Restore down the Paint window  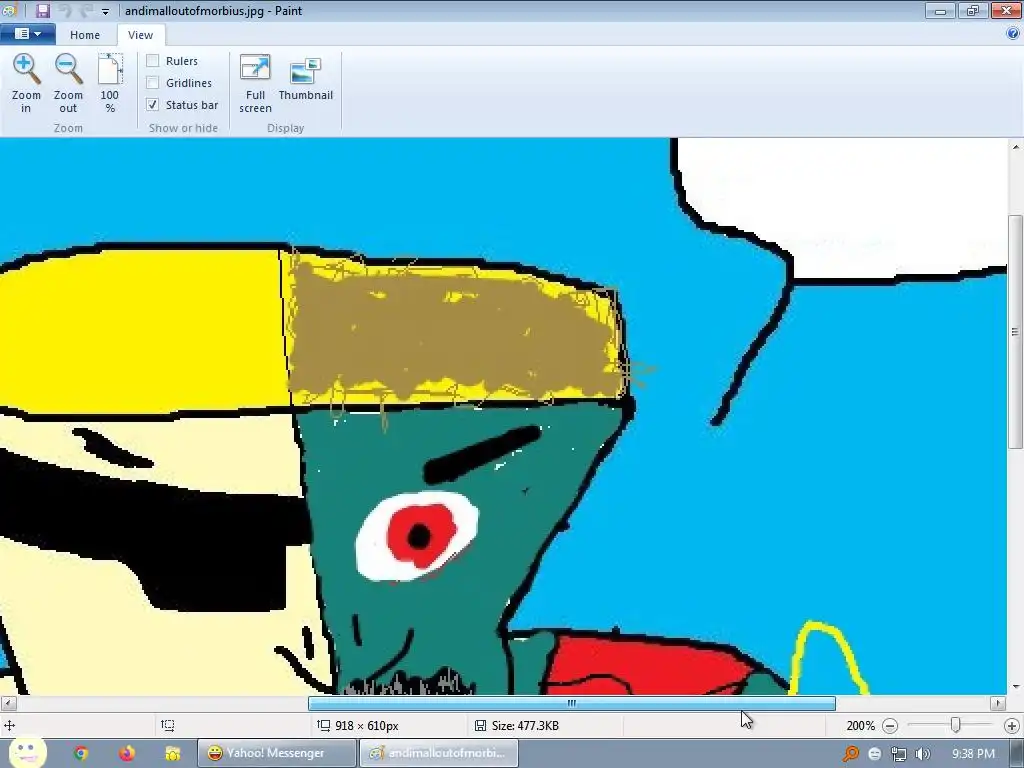(x=972, y=10)
